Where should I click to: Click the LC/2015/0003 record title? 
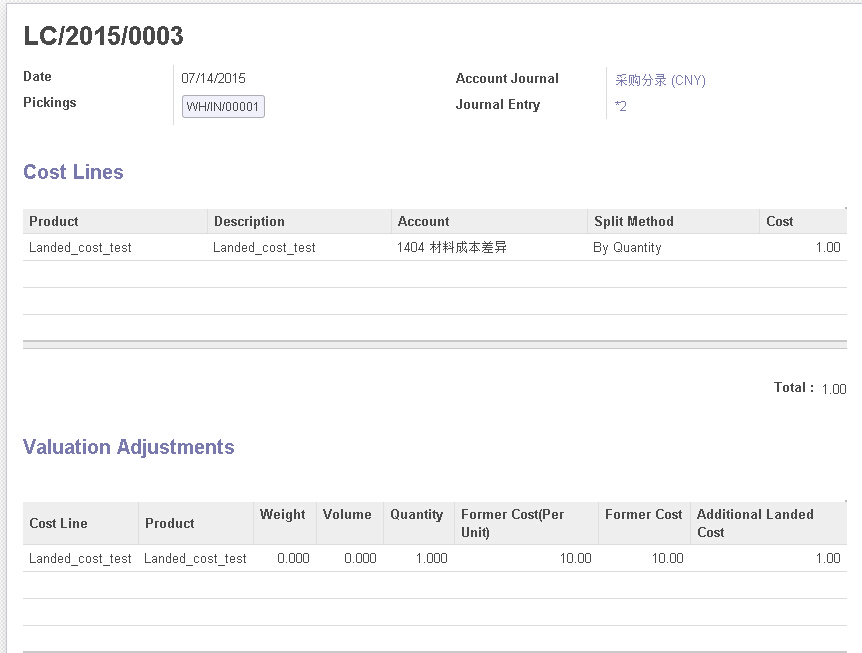tap(103, 36)
